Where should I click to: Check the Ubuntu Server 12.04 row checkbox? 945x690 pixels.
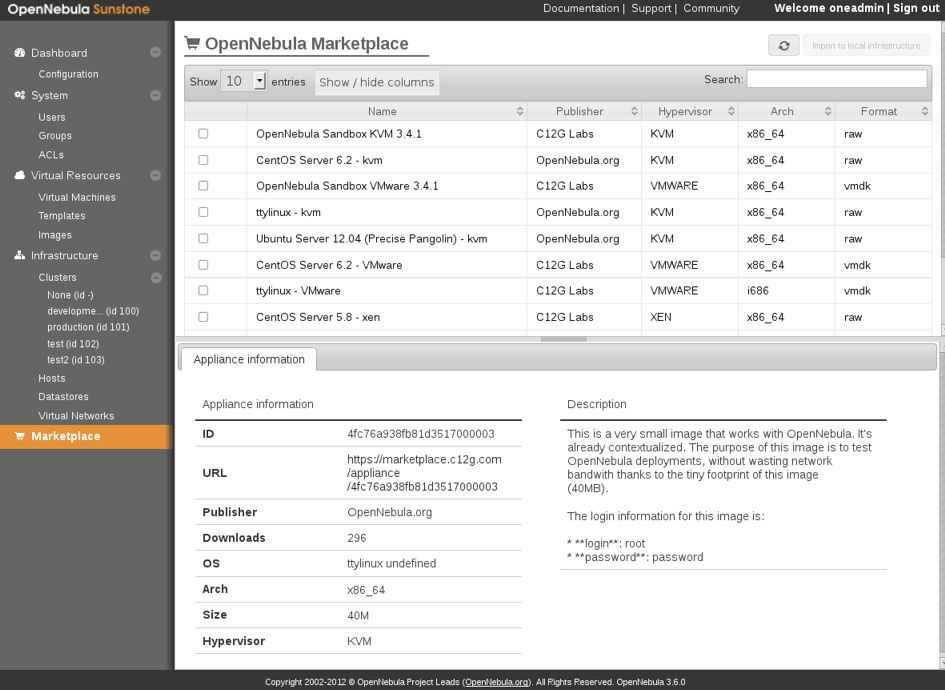[203, 238]
